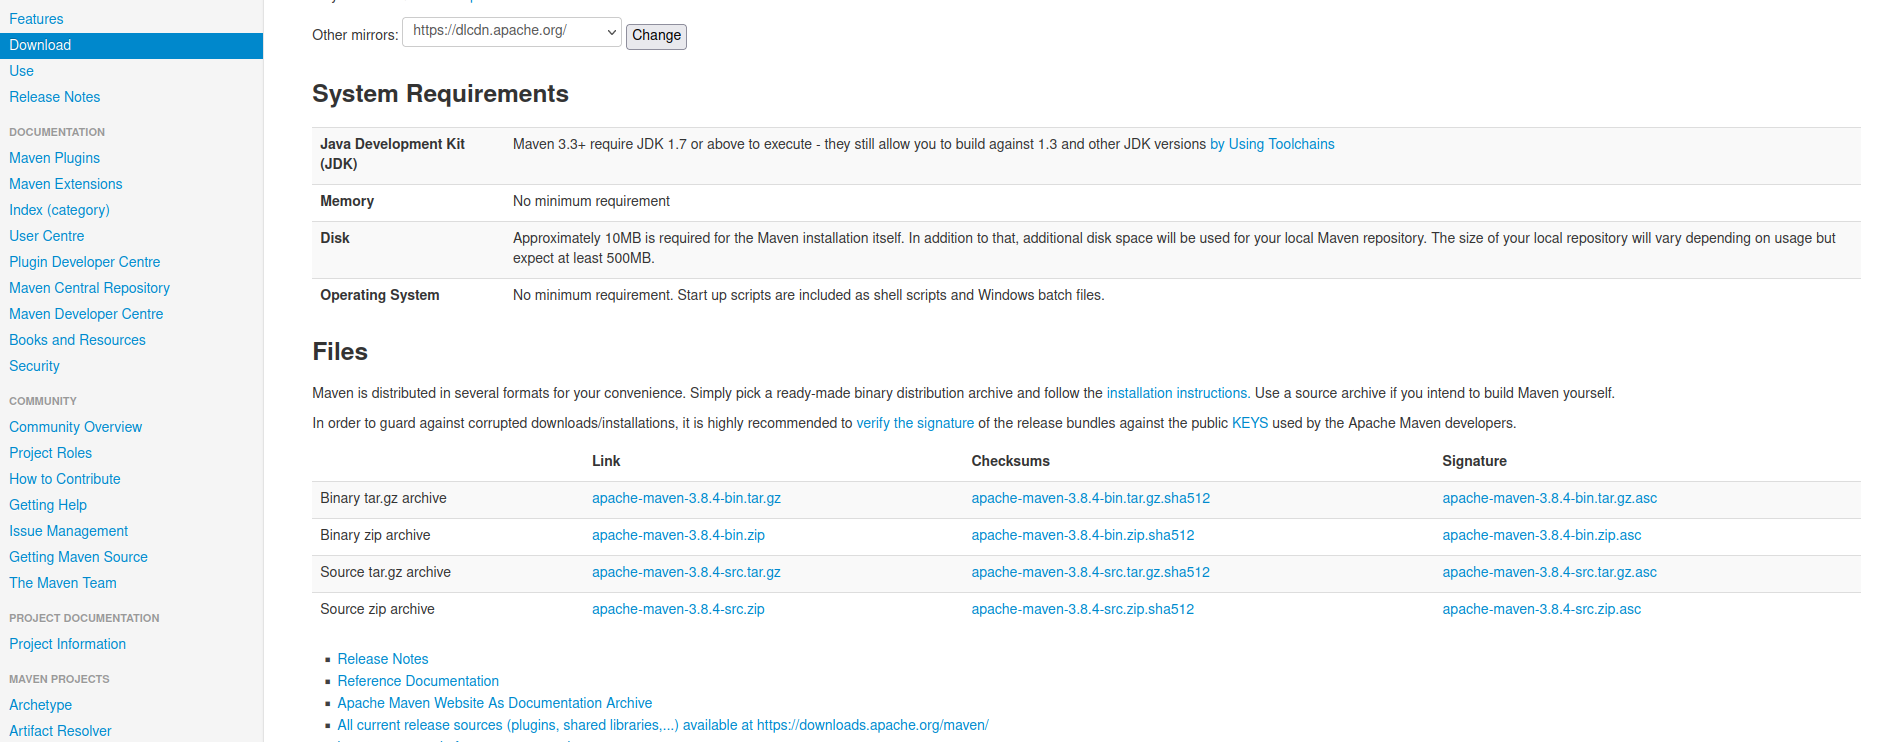1880x742 pixels.
Task: Download apache-maven-3.8.4-src.zip
Action: (678, 609)
